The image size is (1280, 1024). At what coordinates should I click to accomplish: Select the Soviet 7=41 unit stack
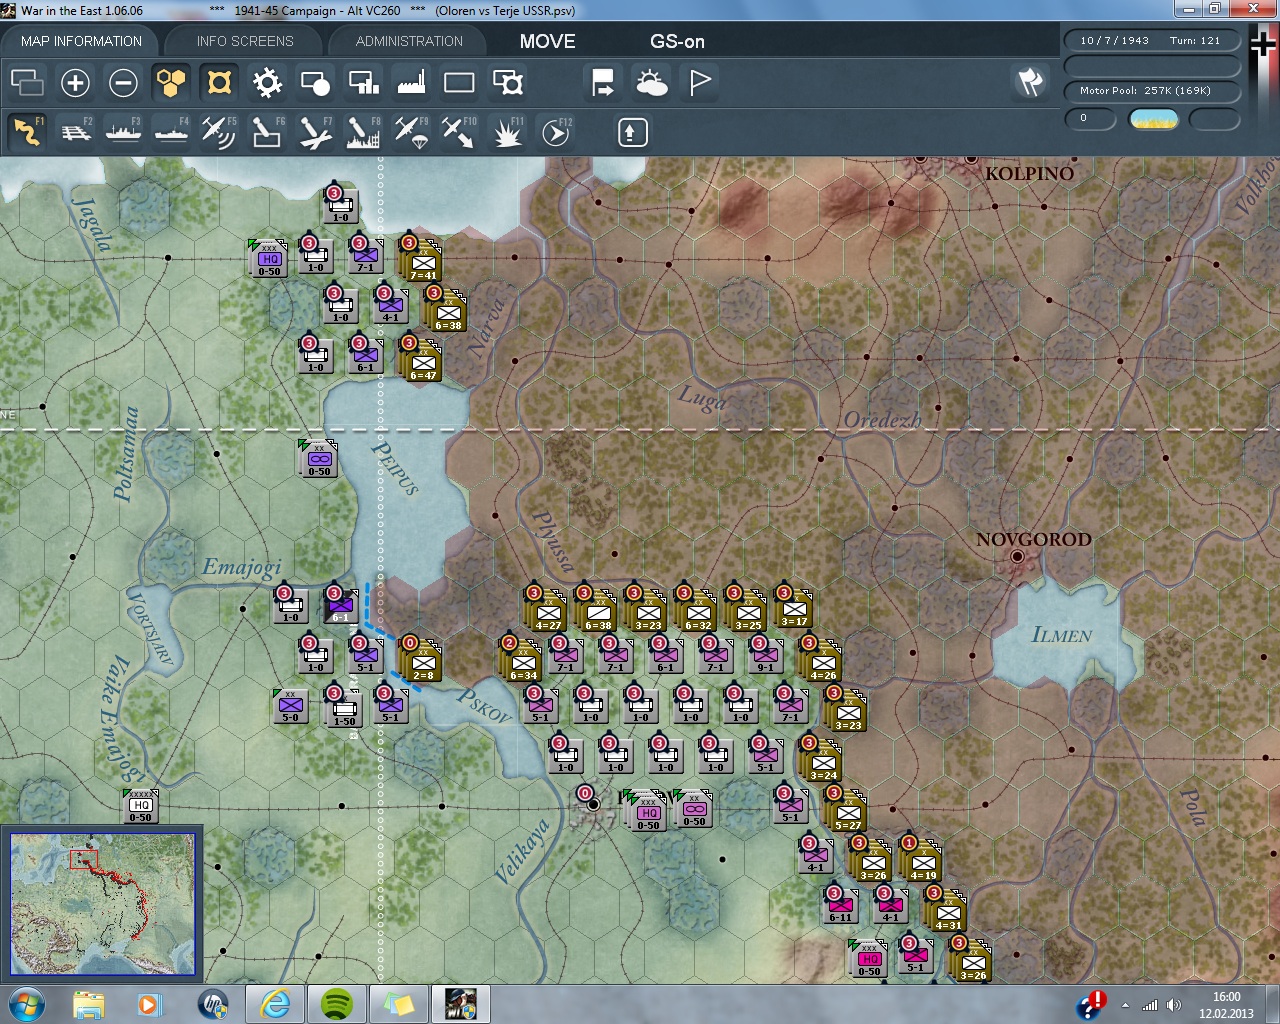pos(422,260)
